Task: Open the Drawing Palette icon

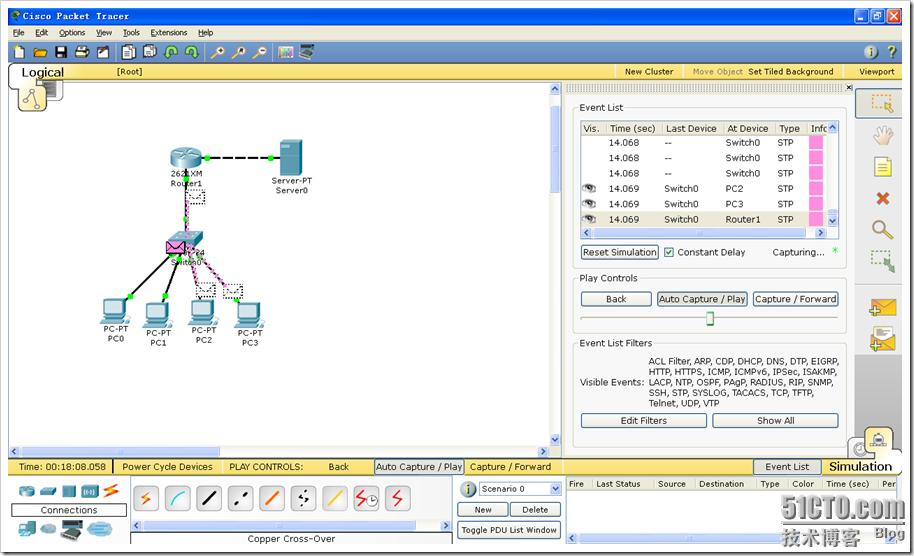Action: 286,52
